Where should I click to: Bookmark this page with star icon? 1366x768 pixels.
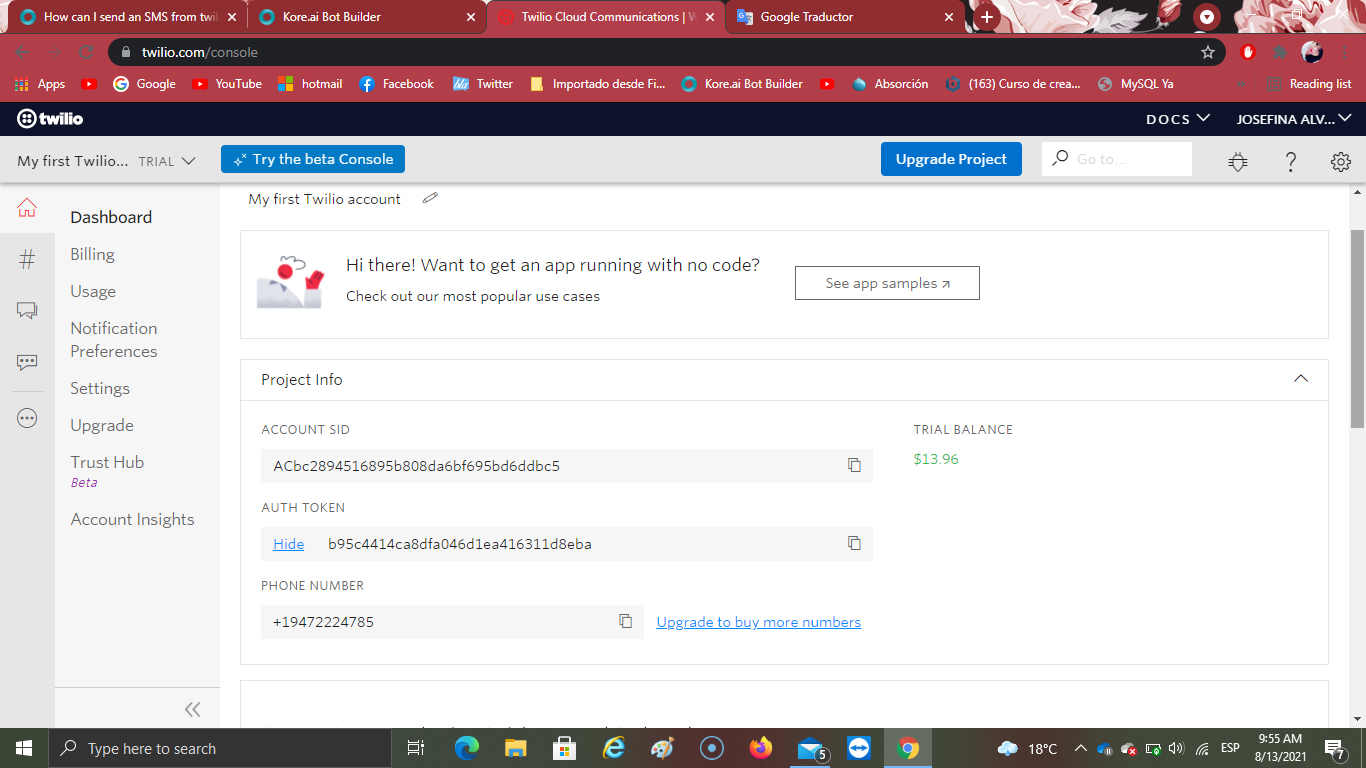1208,52
